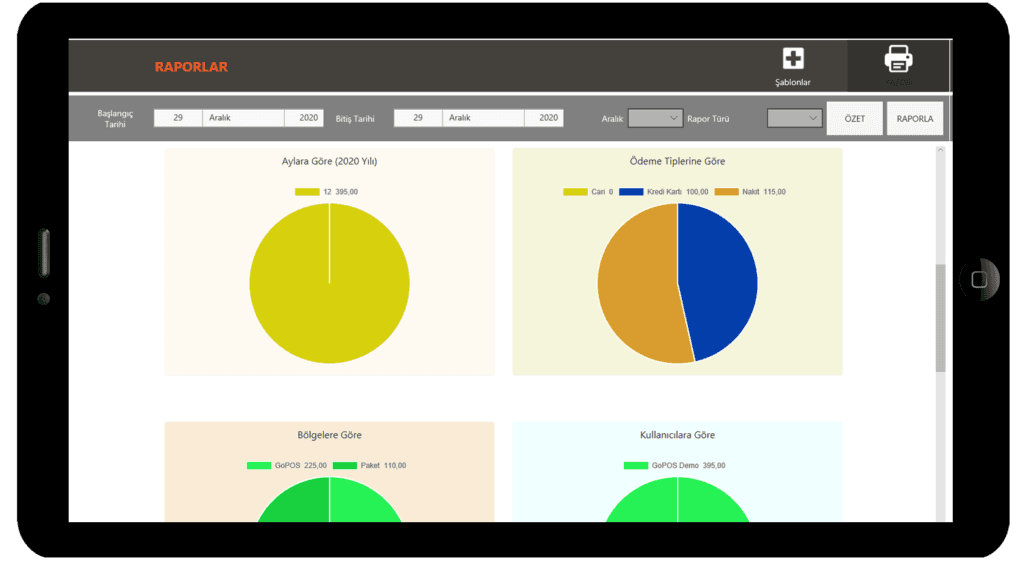Select the start date month field Aralık
The height and width of the screenshot is (564, 1024).
[243, 118]
